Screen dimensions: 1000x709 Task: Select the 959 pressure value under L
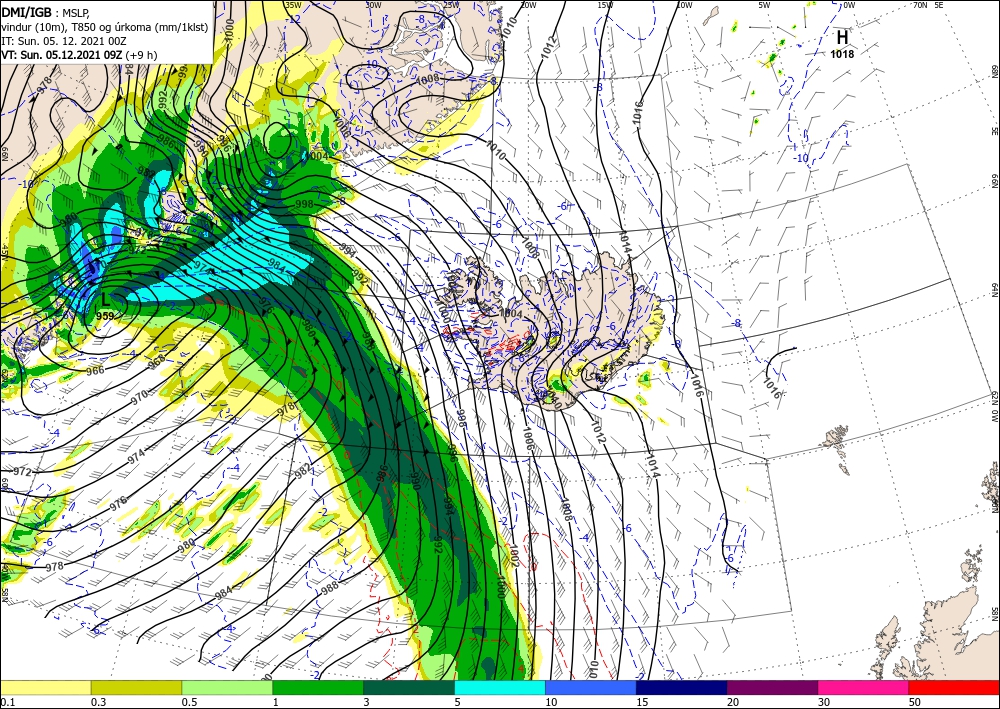tap(105, 316)
